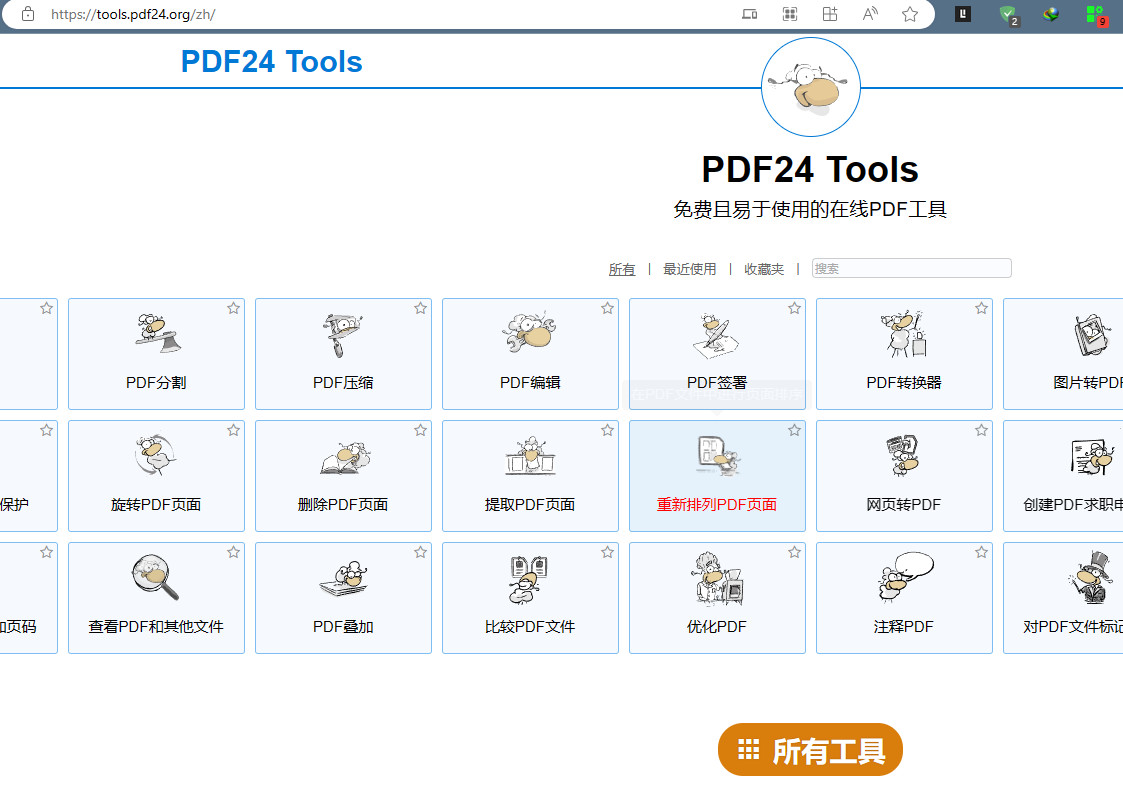
Task: Click the site lock icon in address bar
Action: [x=28, y=14]
